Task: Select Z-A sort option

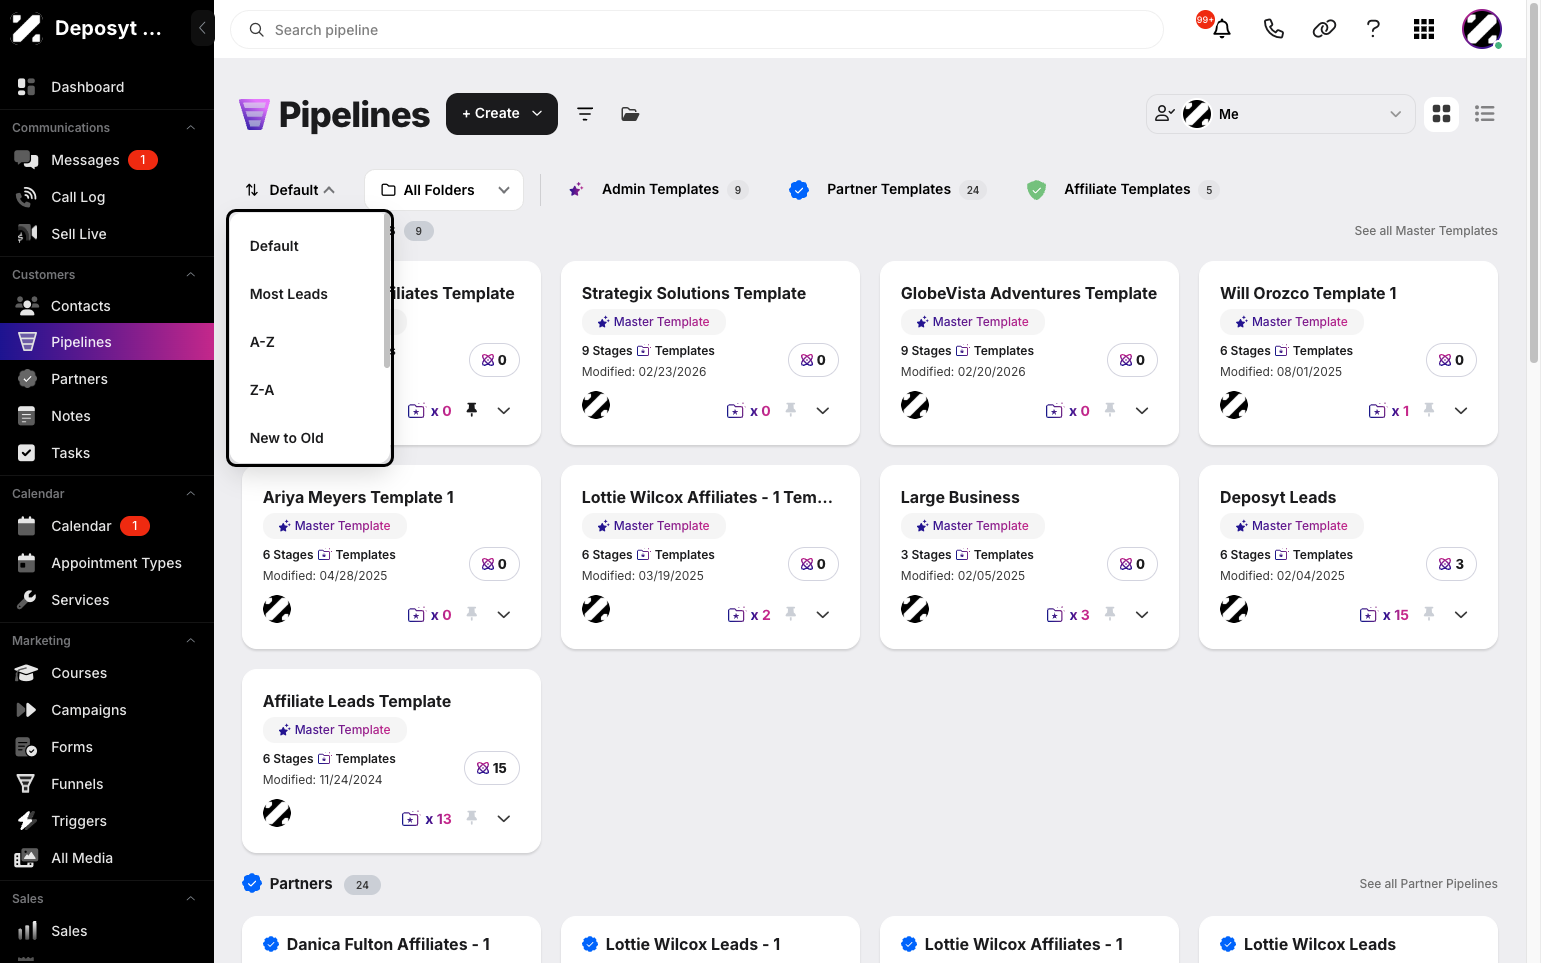Action: pos(307,390)
